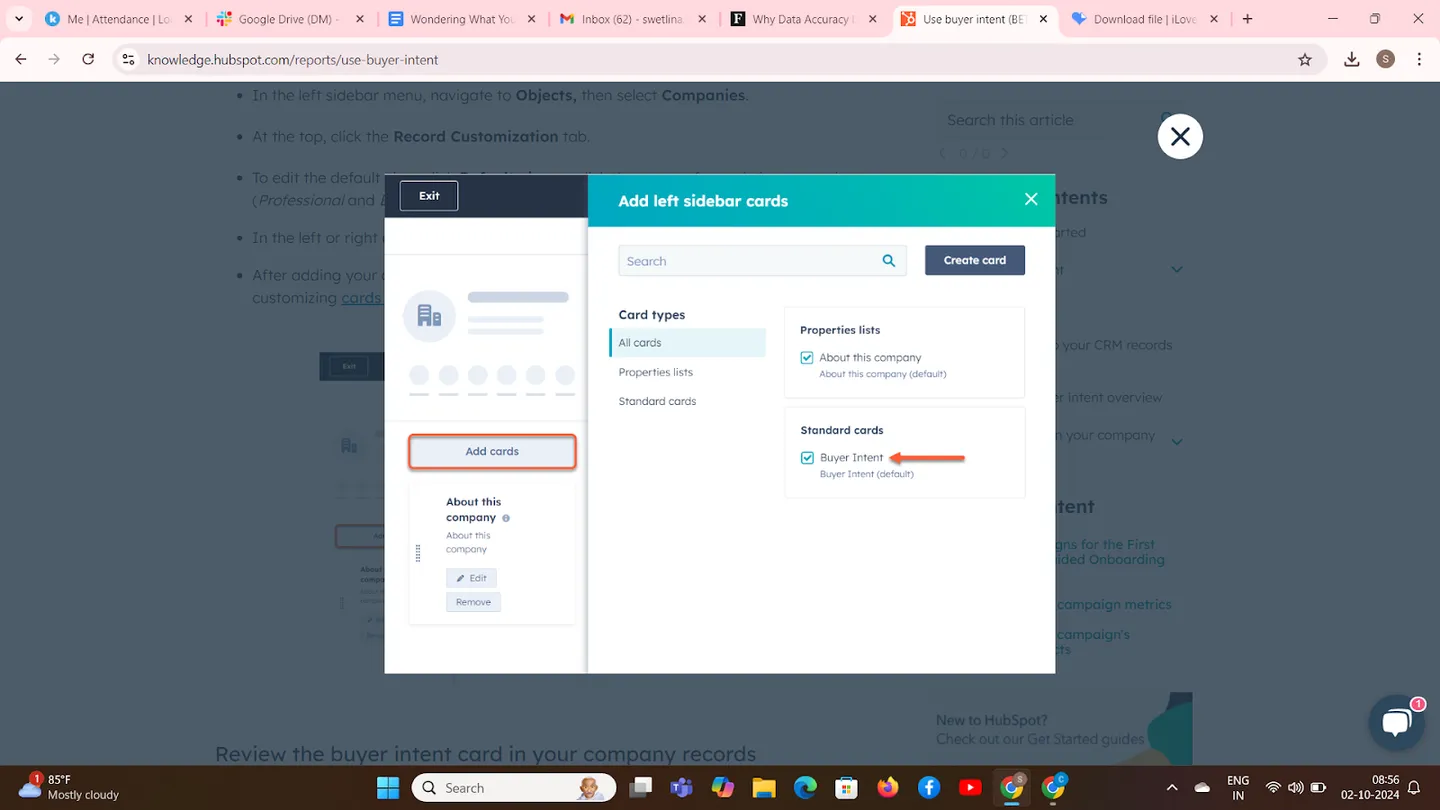Click the Create card button
This screenshot has width=1440, height=810.
975,260
